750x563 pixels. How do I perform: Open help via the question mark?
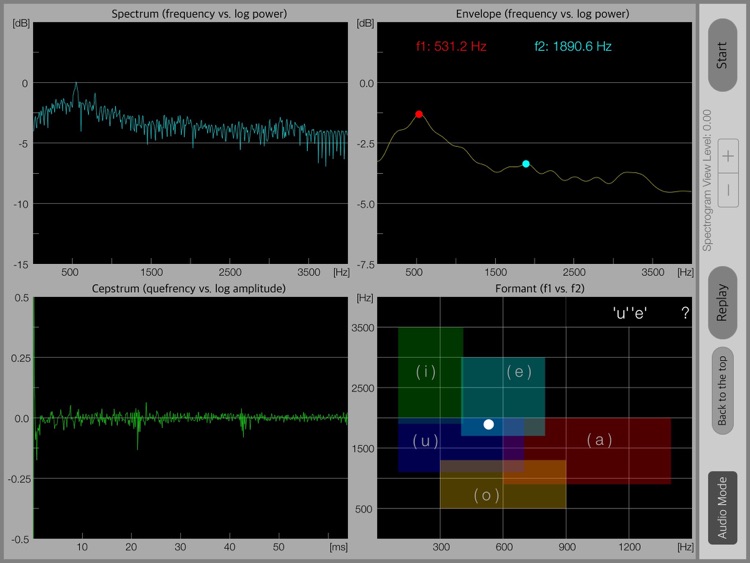685,313
